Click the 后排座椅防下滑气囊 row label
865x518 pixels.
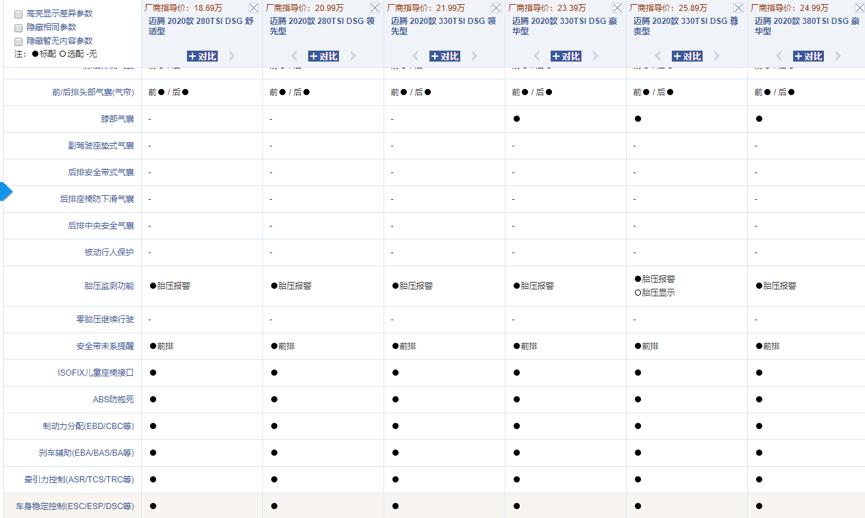click(97, 199)
